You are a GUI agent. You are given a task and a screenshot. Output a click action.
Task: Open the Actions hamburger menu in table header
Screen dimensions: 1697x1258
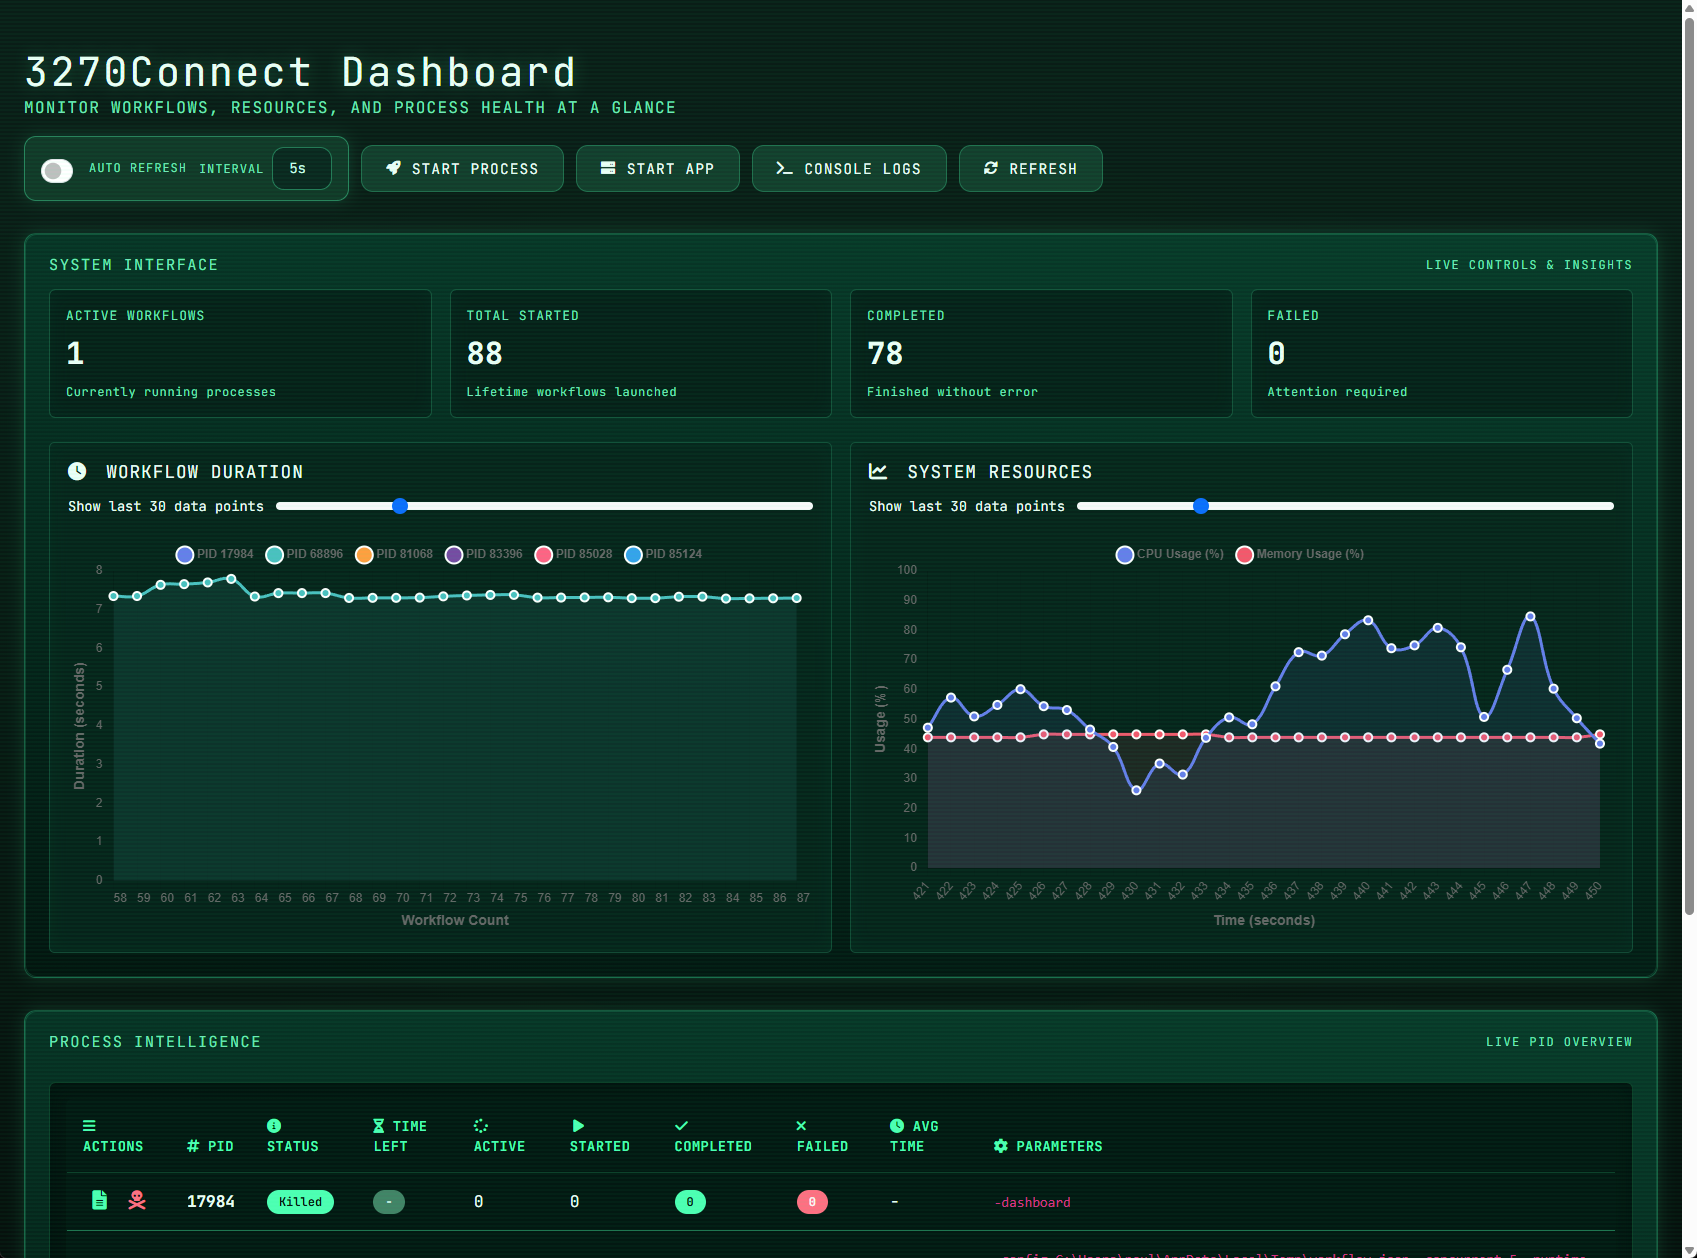[89, 1123]
